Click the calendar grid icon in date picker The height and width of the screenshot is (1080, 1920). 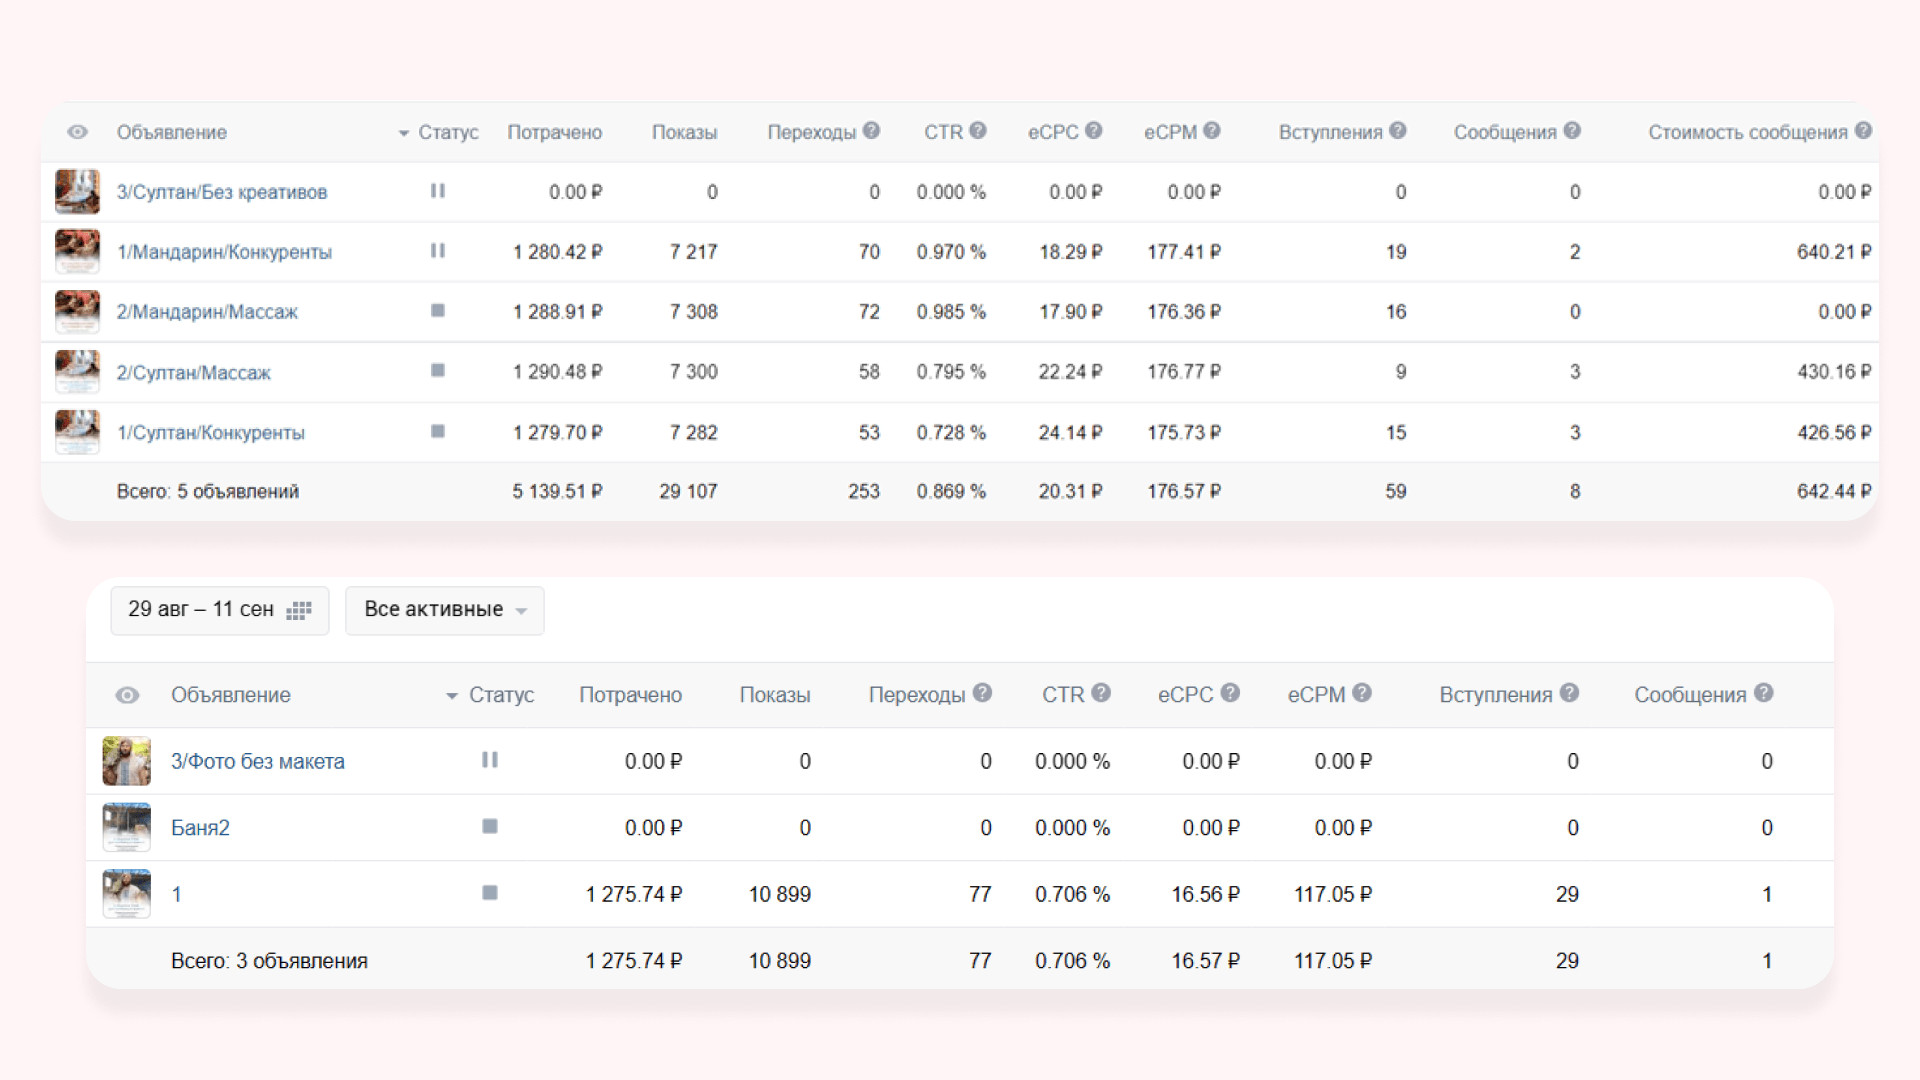pos(299,610)
